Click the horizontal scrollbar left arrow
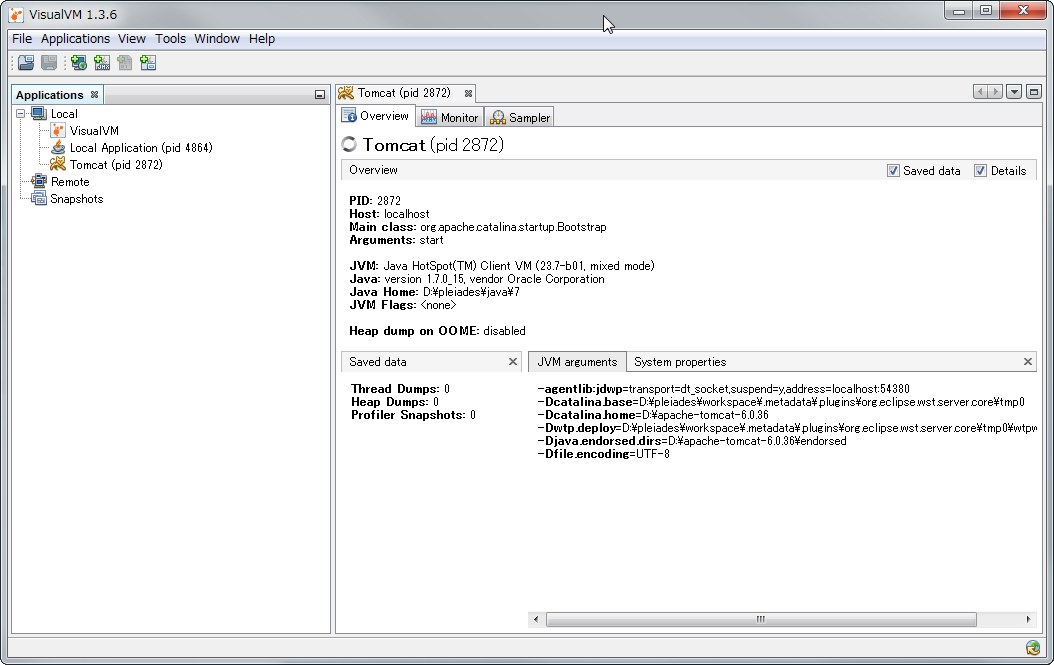This screenshot has height=665, width=1054. pos(536,619)
